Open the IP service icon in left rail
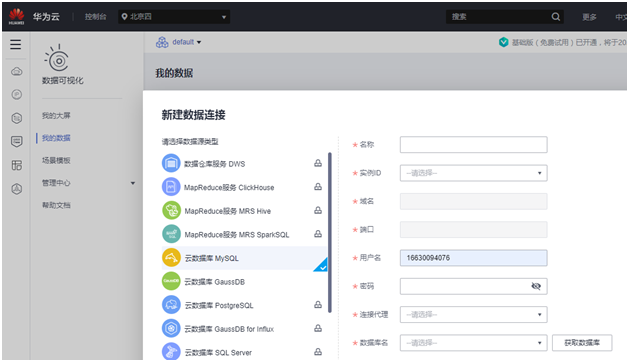The width and height of the screenshot is (629, 362). [x=16, y=95]
